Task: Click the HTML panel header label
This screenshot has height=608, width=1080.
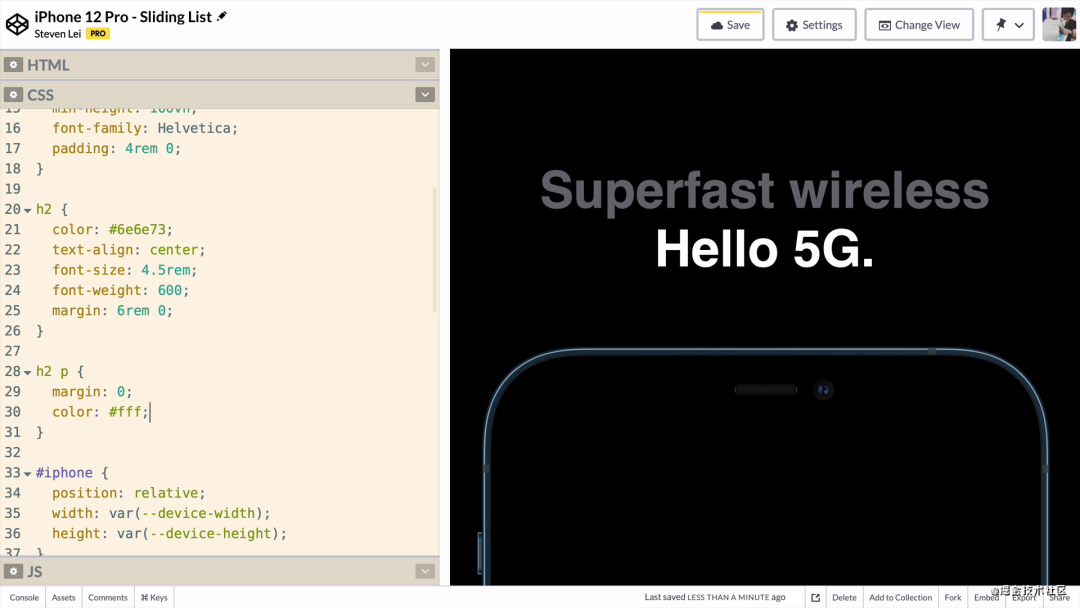Action: 48,65
